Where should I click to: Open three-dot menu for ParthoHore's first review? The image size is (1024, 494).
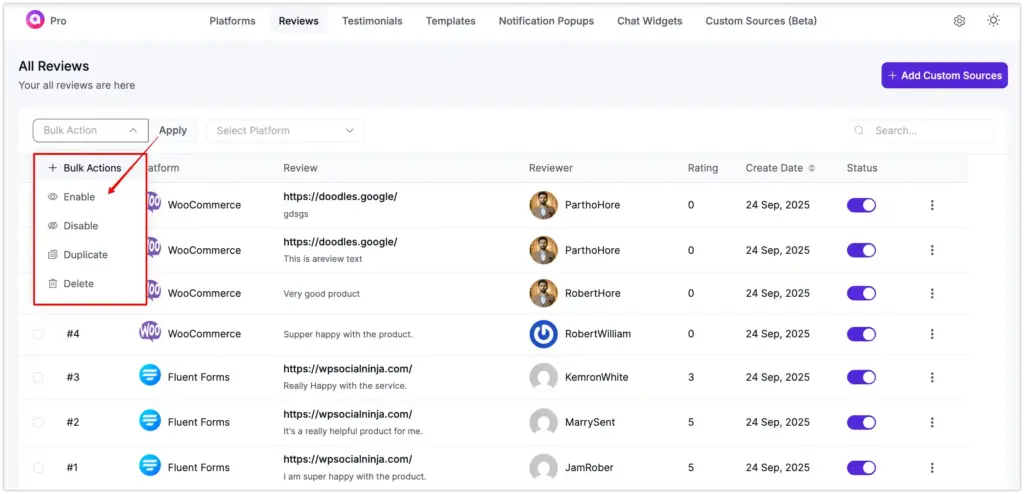932,205
